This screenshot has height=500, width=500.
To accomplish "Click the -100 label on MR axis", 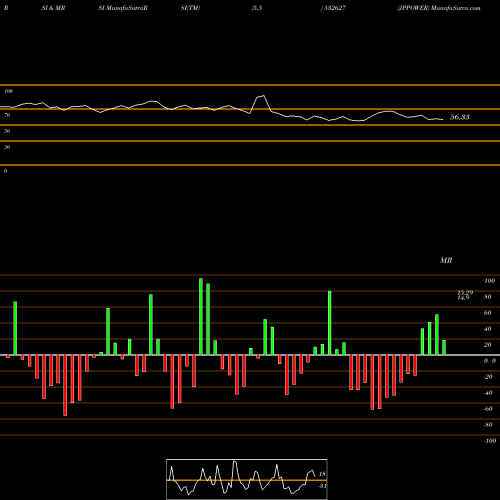I will pos(490,441).
